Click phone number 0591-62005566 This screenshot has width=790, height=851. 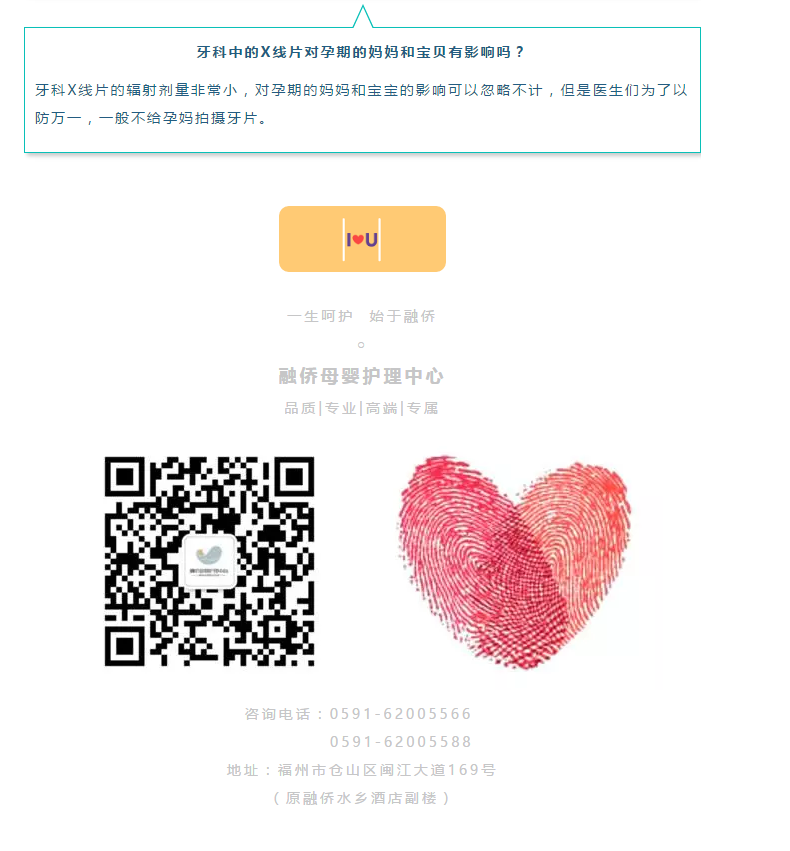tap(400, 714)
